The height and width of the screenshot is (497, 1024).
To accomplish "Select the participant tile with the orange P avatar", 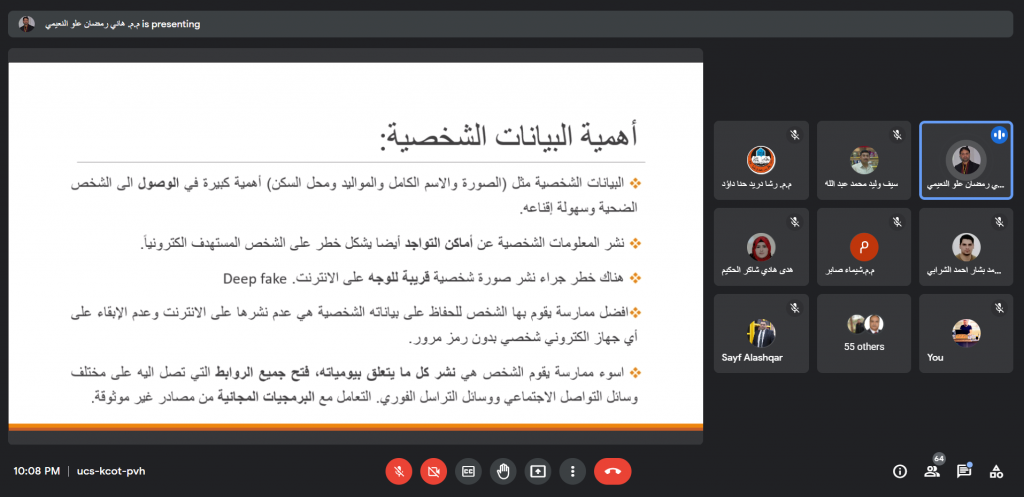I will pyautogui.click(x=864, y=247).
